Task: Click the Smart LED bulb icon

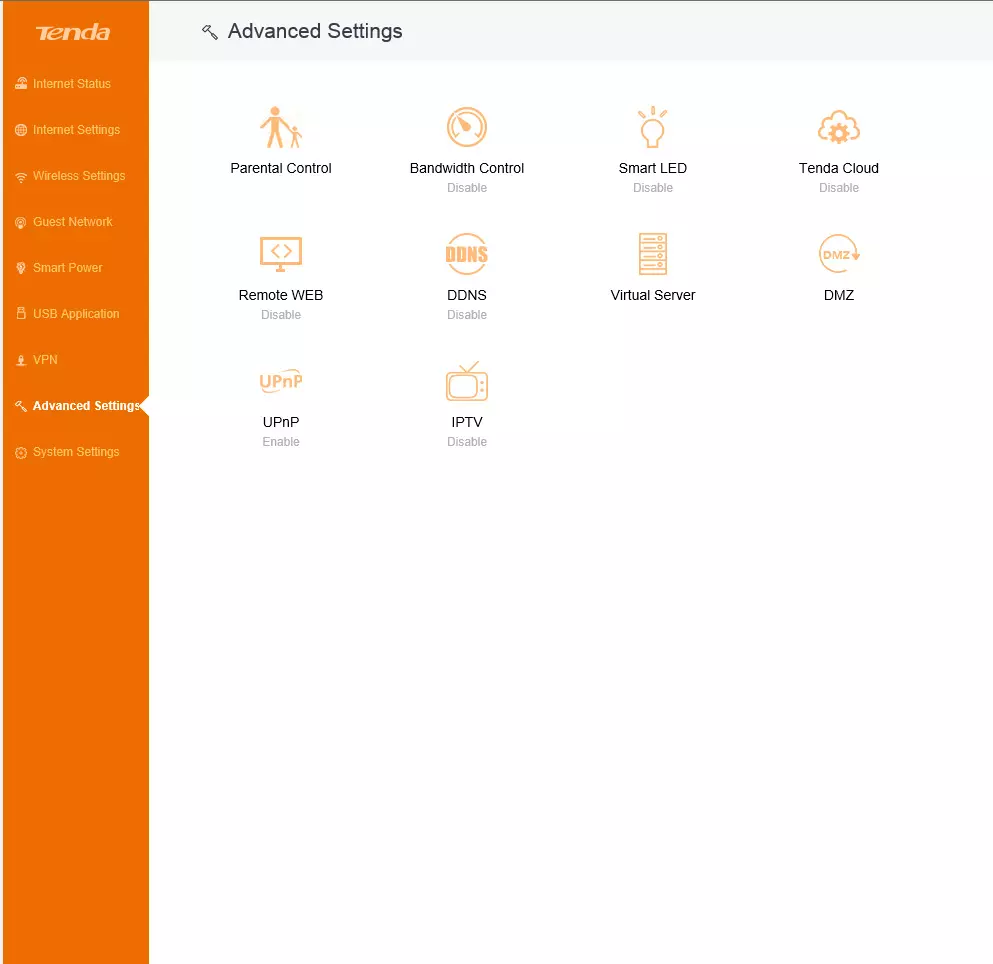Action: [652, 127]
